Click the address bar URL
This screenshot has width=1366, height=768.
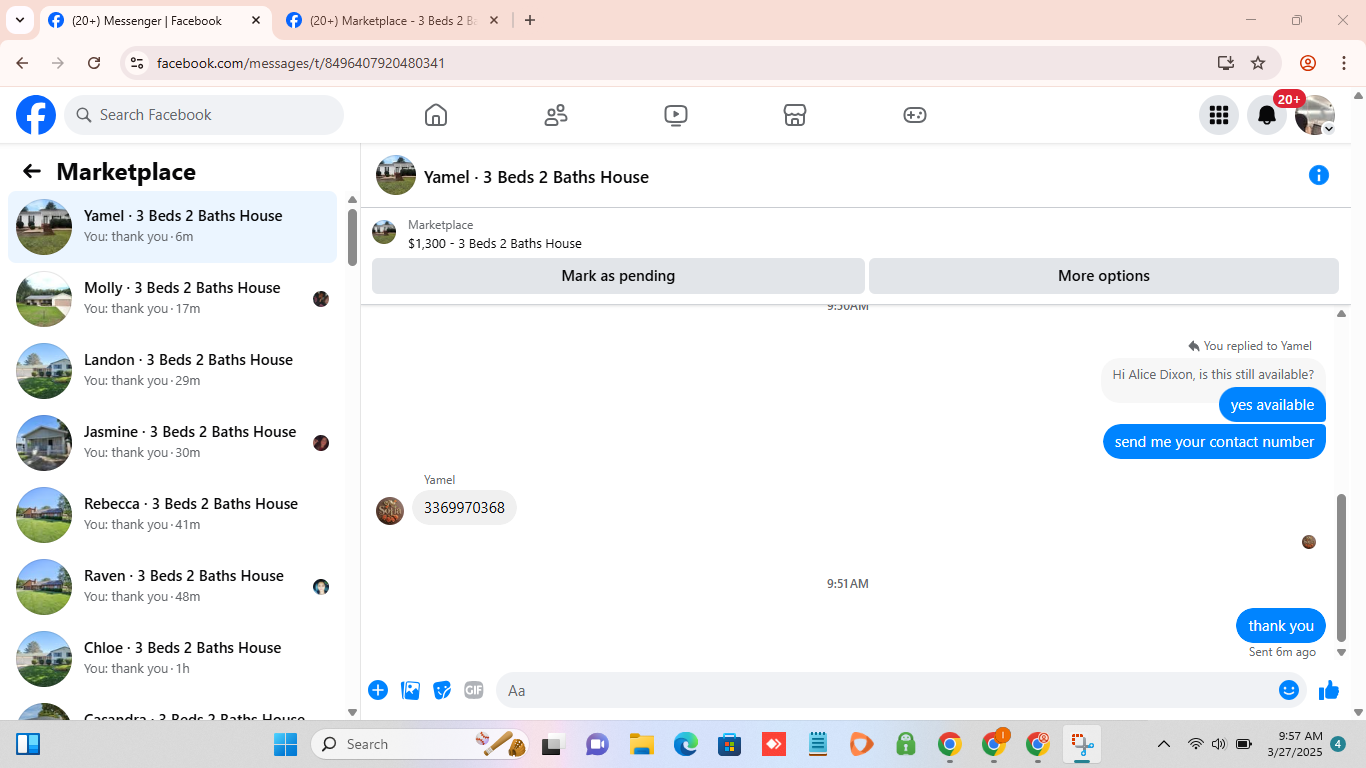click(x=301, y=63)
